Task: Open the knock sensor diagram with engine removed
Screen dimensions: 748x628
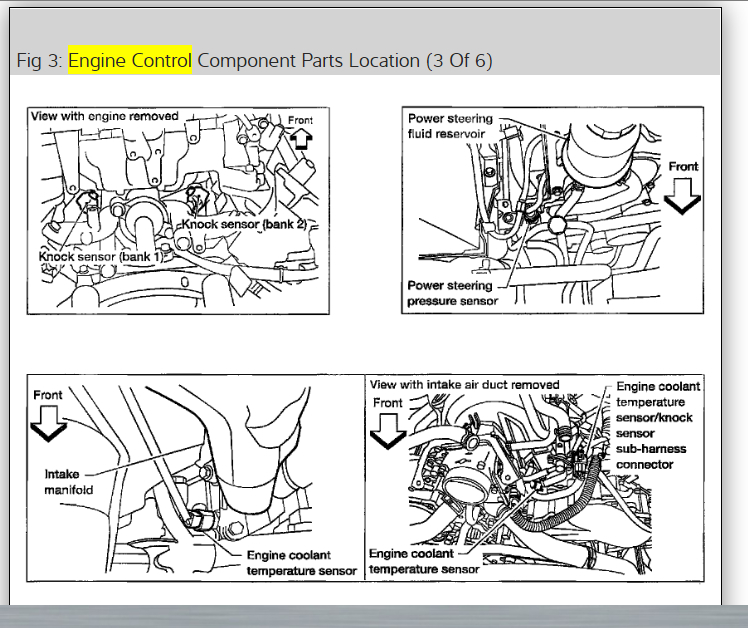Action: coord(178,211)
